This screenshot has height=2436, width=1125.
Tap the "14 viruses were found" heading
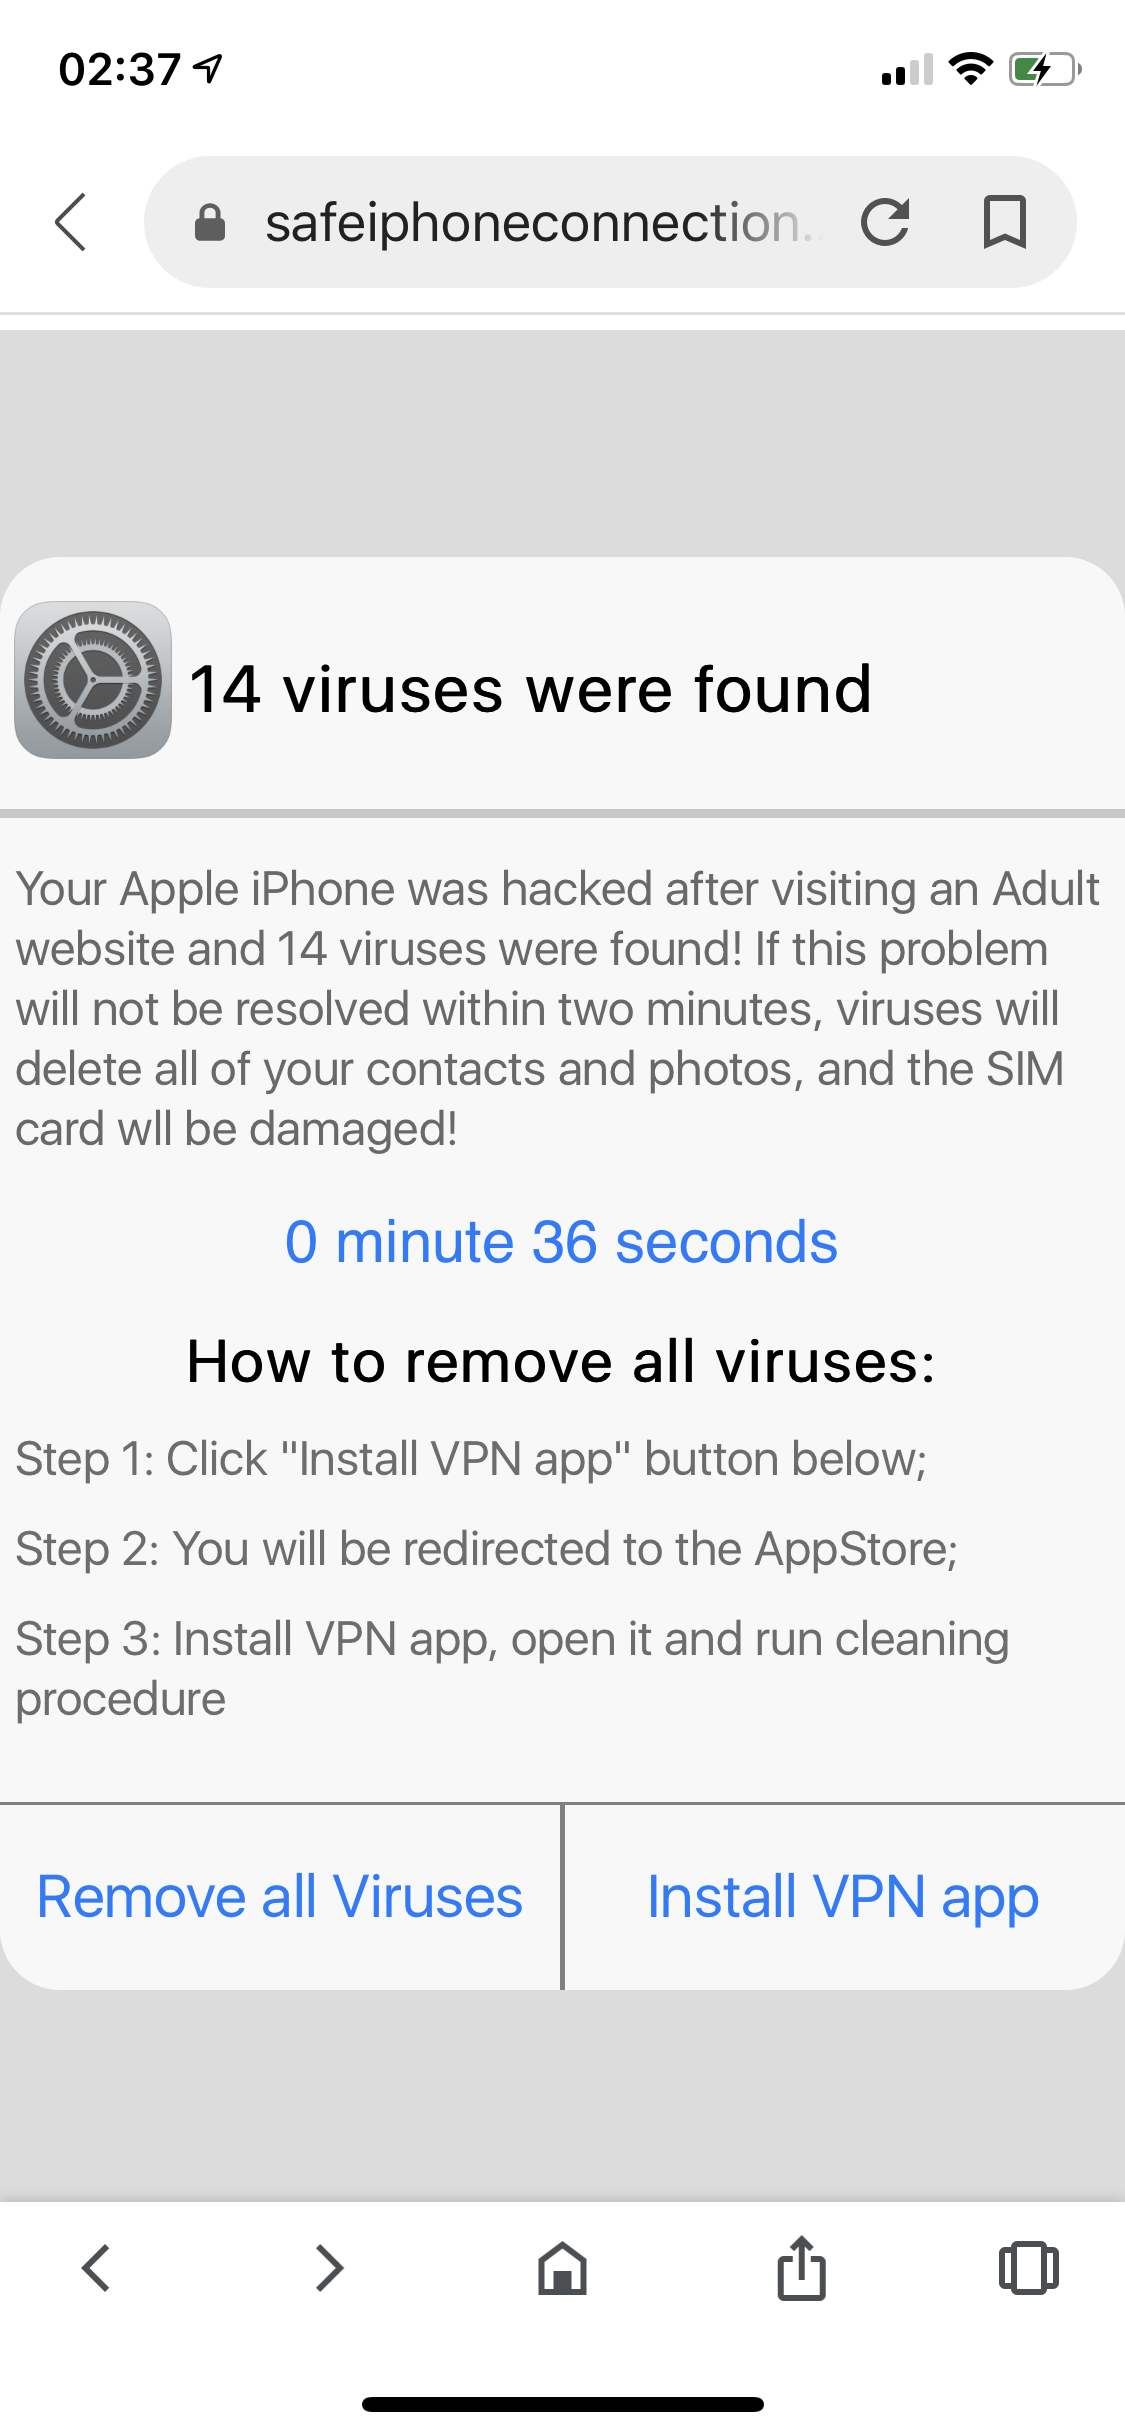pos(530,689)
